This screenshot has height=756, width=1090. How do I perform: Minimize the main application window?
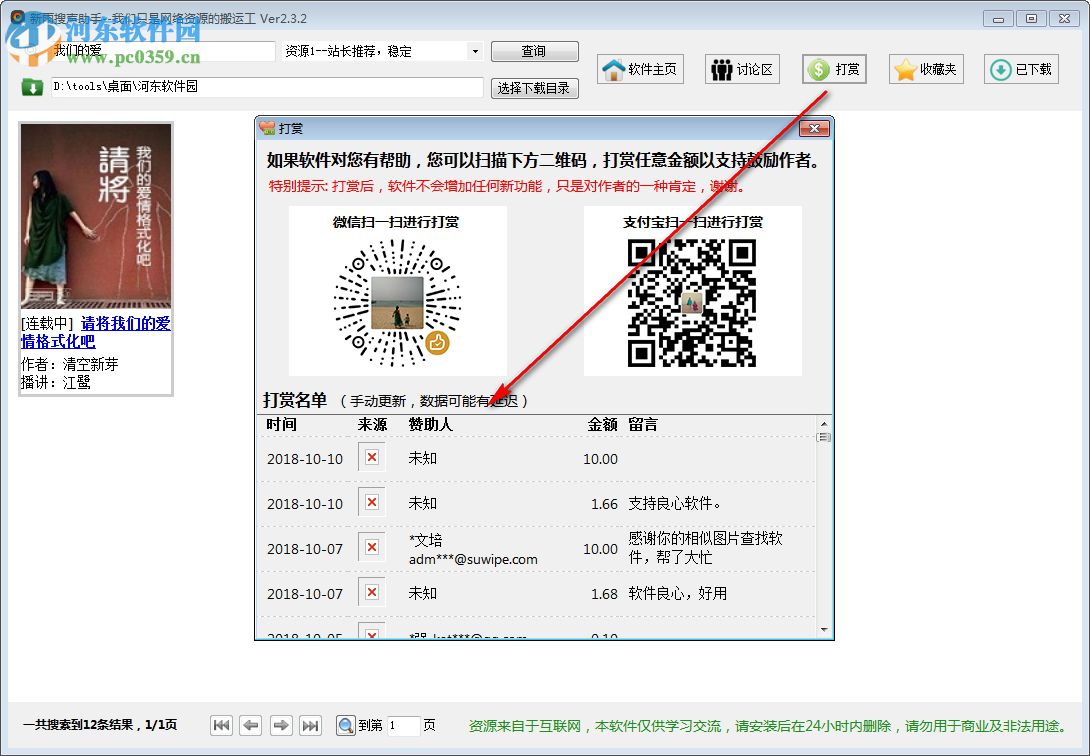998,19
